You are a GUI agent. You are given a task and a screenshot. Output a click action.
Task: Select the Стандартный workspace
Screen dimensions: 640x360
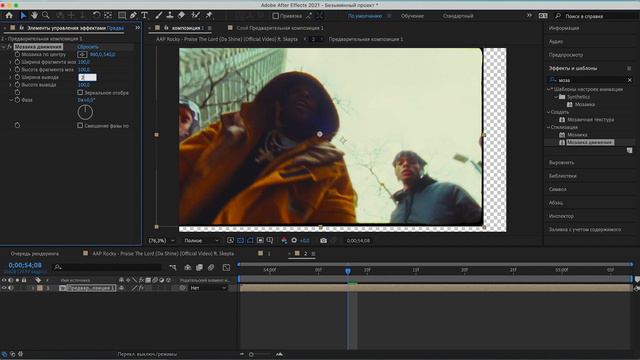[x=458, y=16]
